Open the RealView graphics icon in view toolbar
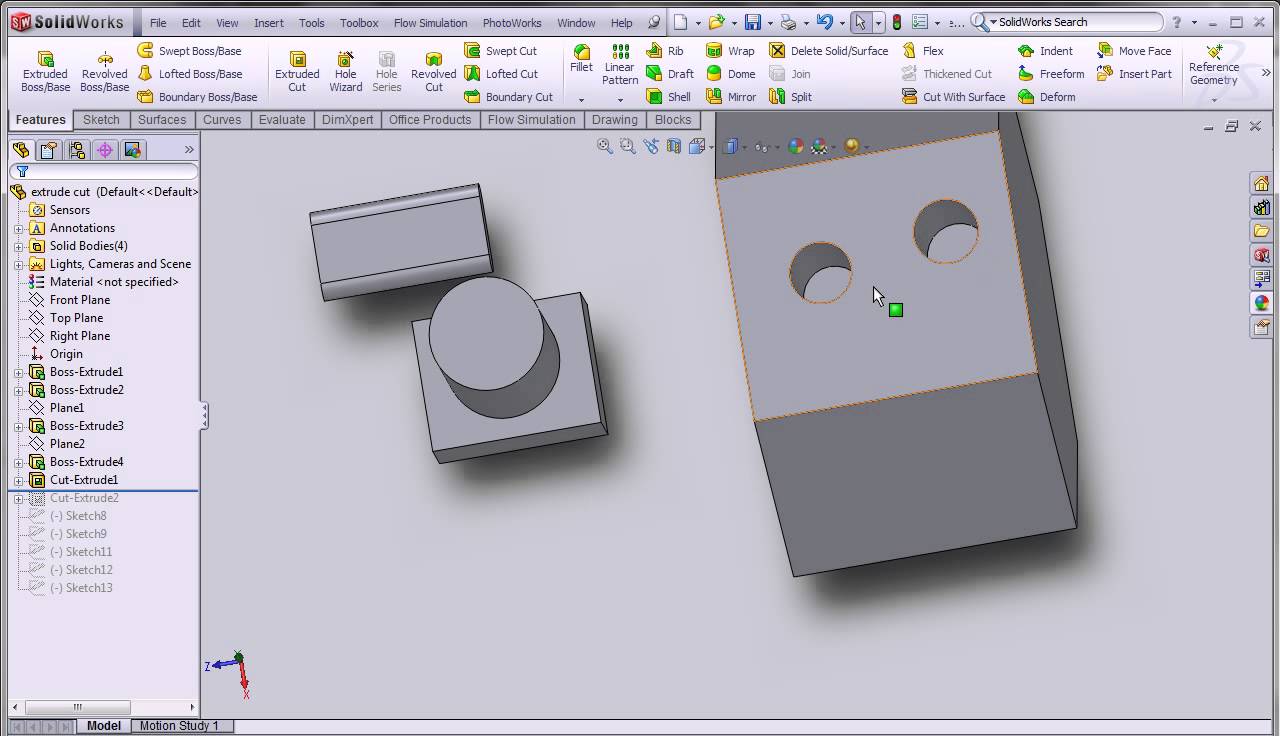1280x736 pixels. click(x=849, y=146)
